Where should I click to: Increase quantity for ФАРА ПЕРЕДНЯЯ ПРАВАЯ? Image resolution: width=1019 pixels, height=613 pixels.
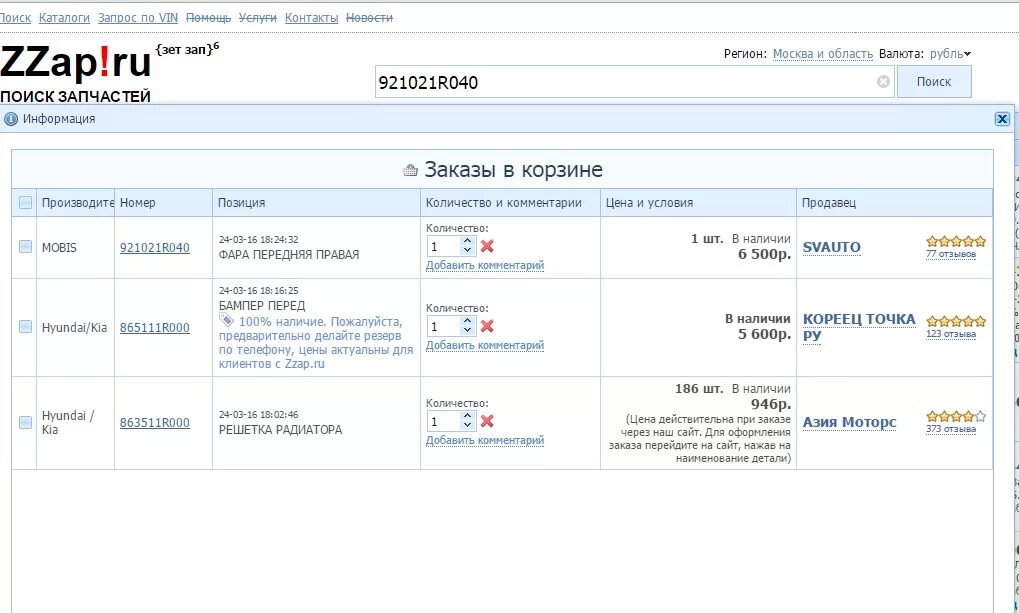click(467, 242)
